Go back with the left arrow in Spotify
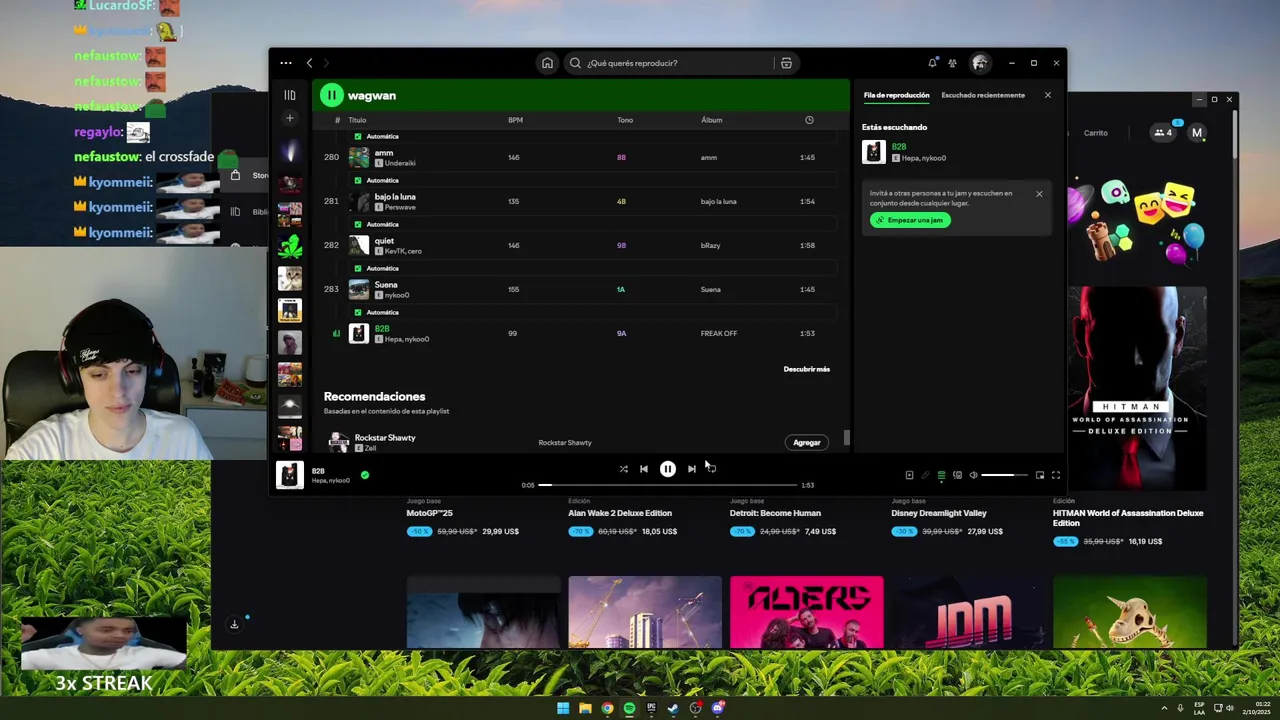1280x720 pixels. click(310, 63)
